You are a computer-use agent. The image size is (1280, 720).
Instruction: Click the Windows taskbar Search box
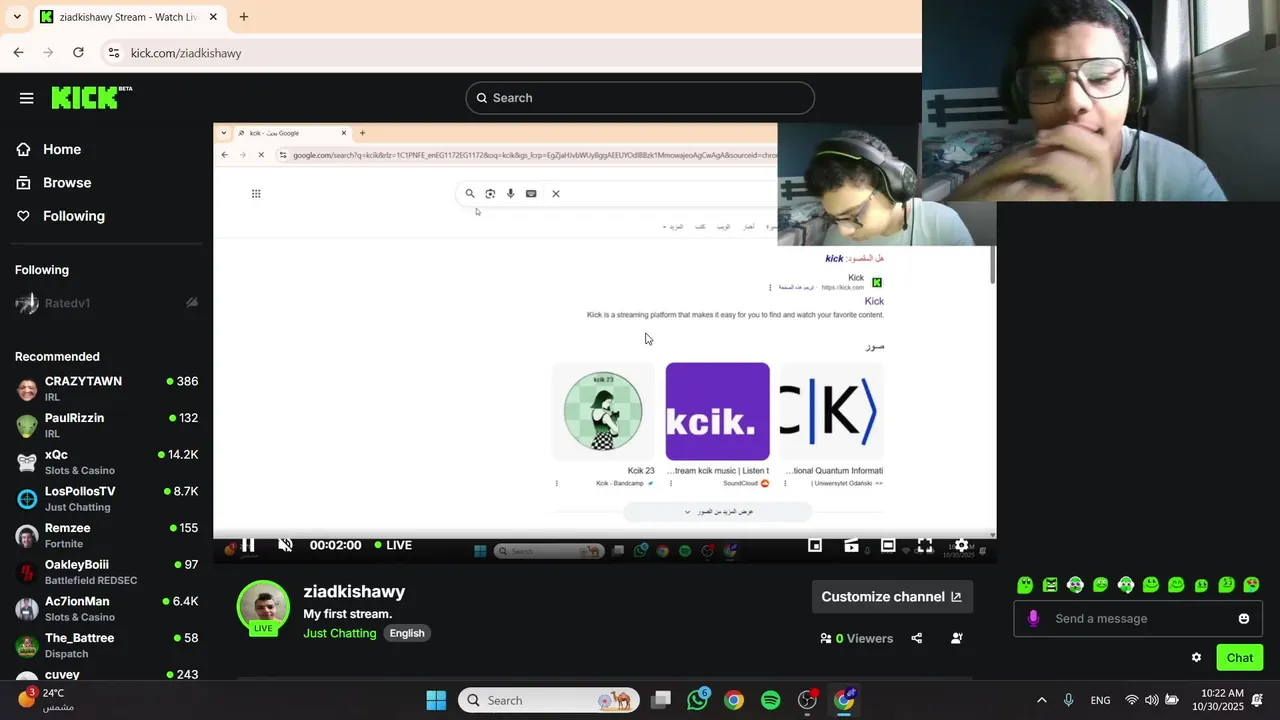tap(548, 700)
